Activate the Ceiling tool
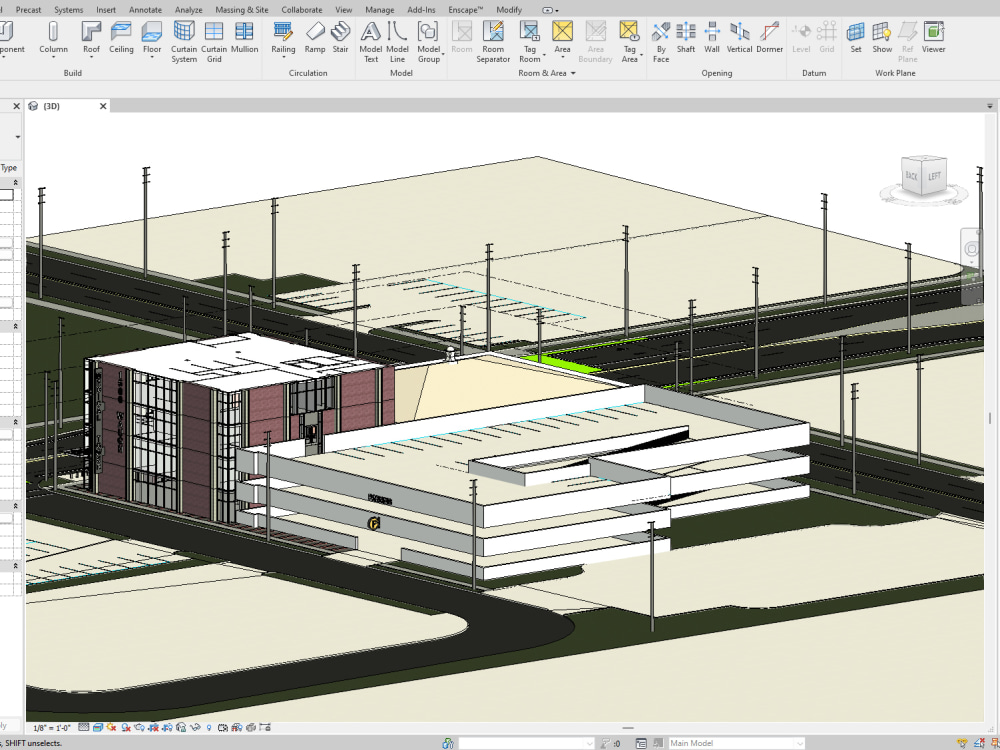 pyautogui.click(x=121, y=40)
